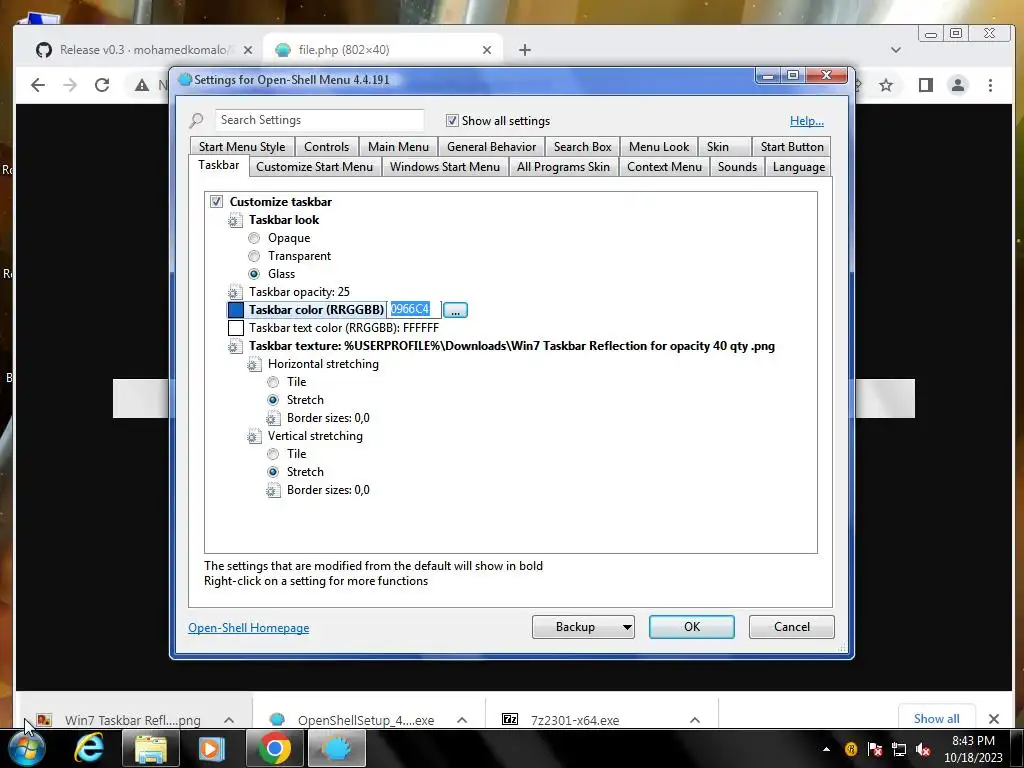Switch to the Start Menu Style tab
Screen dimensions: 1024x768
click(242, 147)
